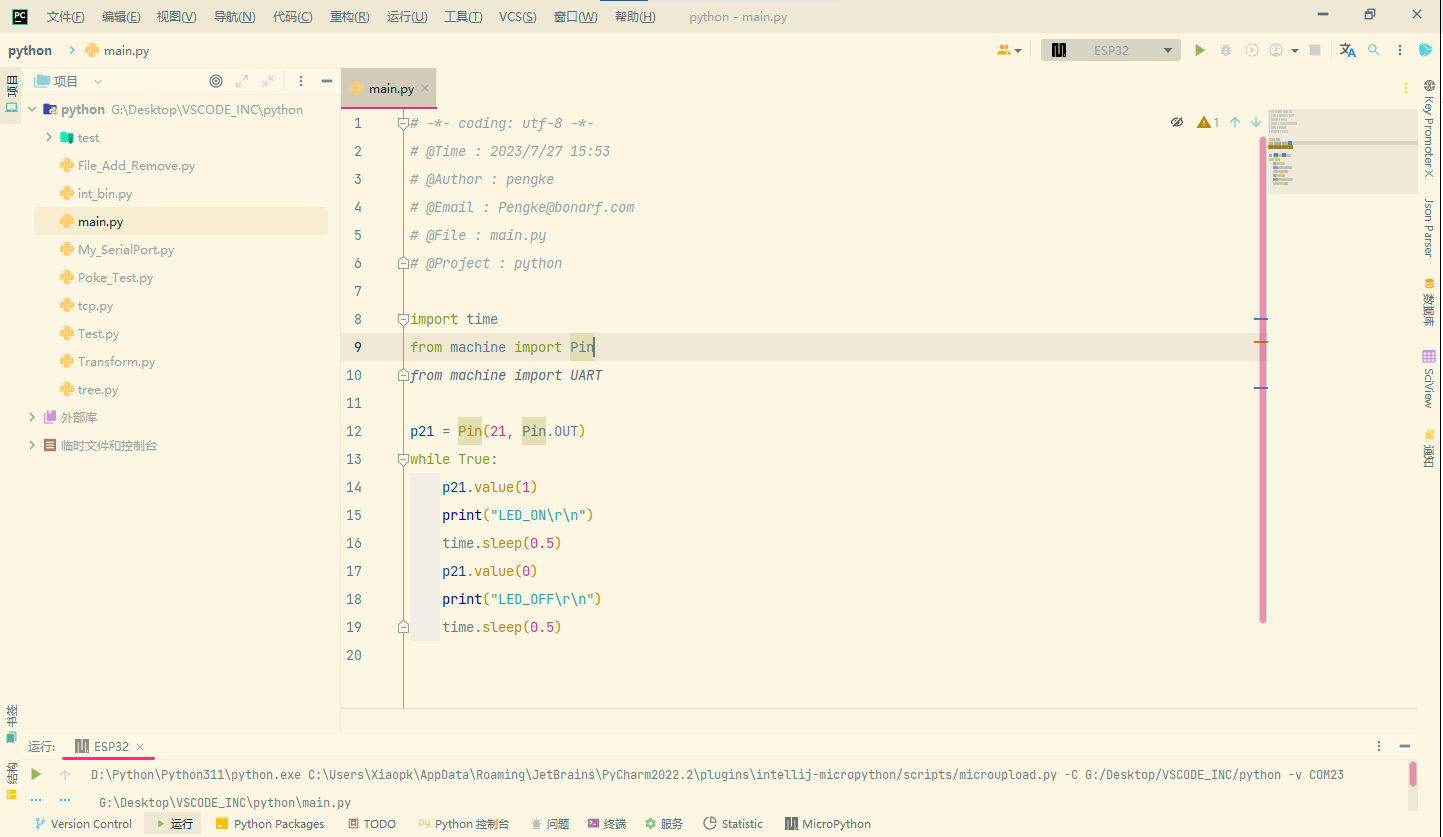
Task: Open the Python 控制台 tool window
Action: pos(464,824)
